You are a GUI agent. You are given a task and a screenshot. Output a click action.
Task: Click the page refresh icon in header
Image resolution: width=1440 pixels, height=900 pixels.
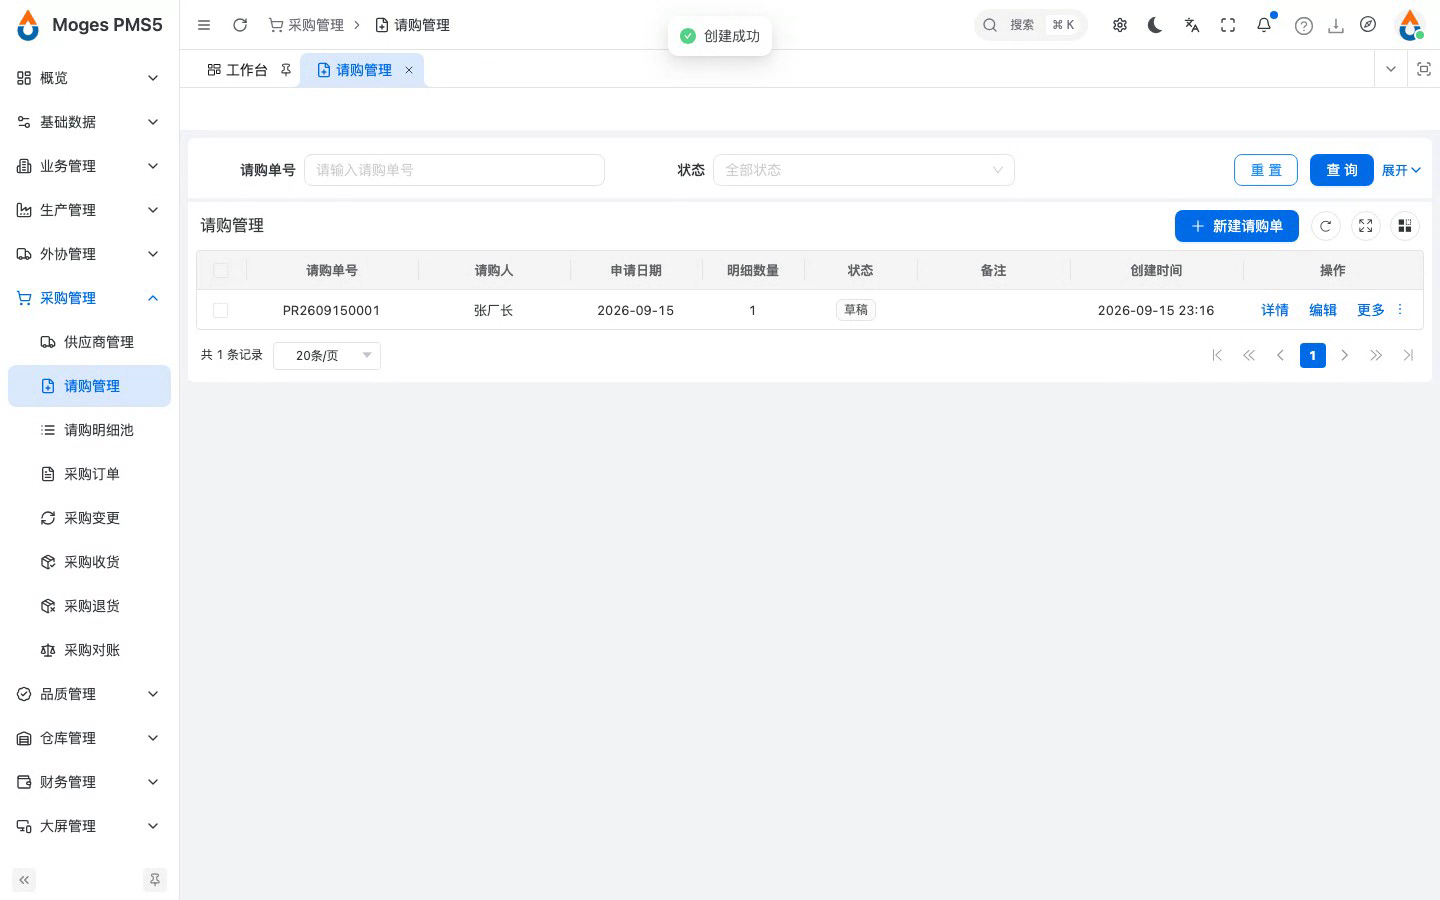pos(240,25)
